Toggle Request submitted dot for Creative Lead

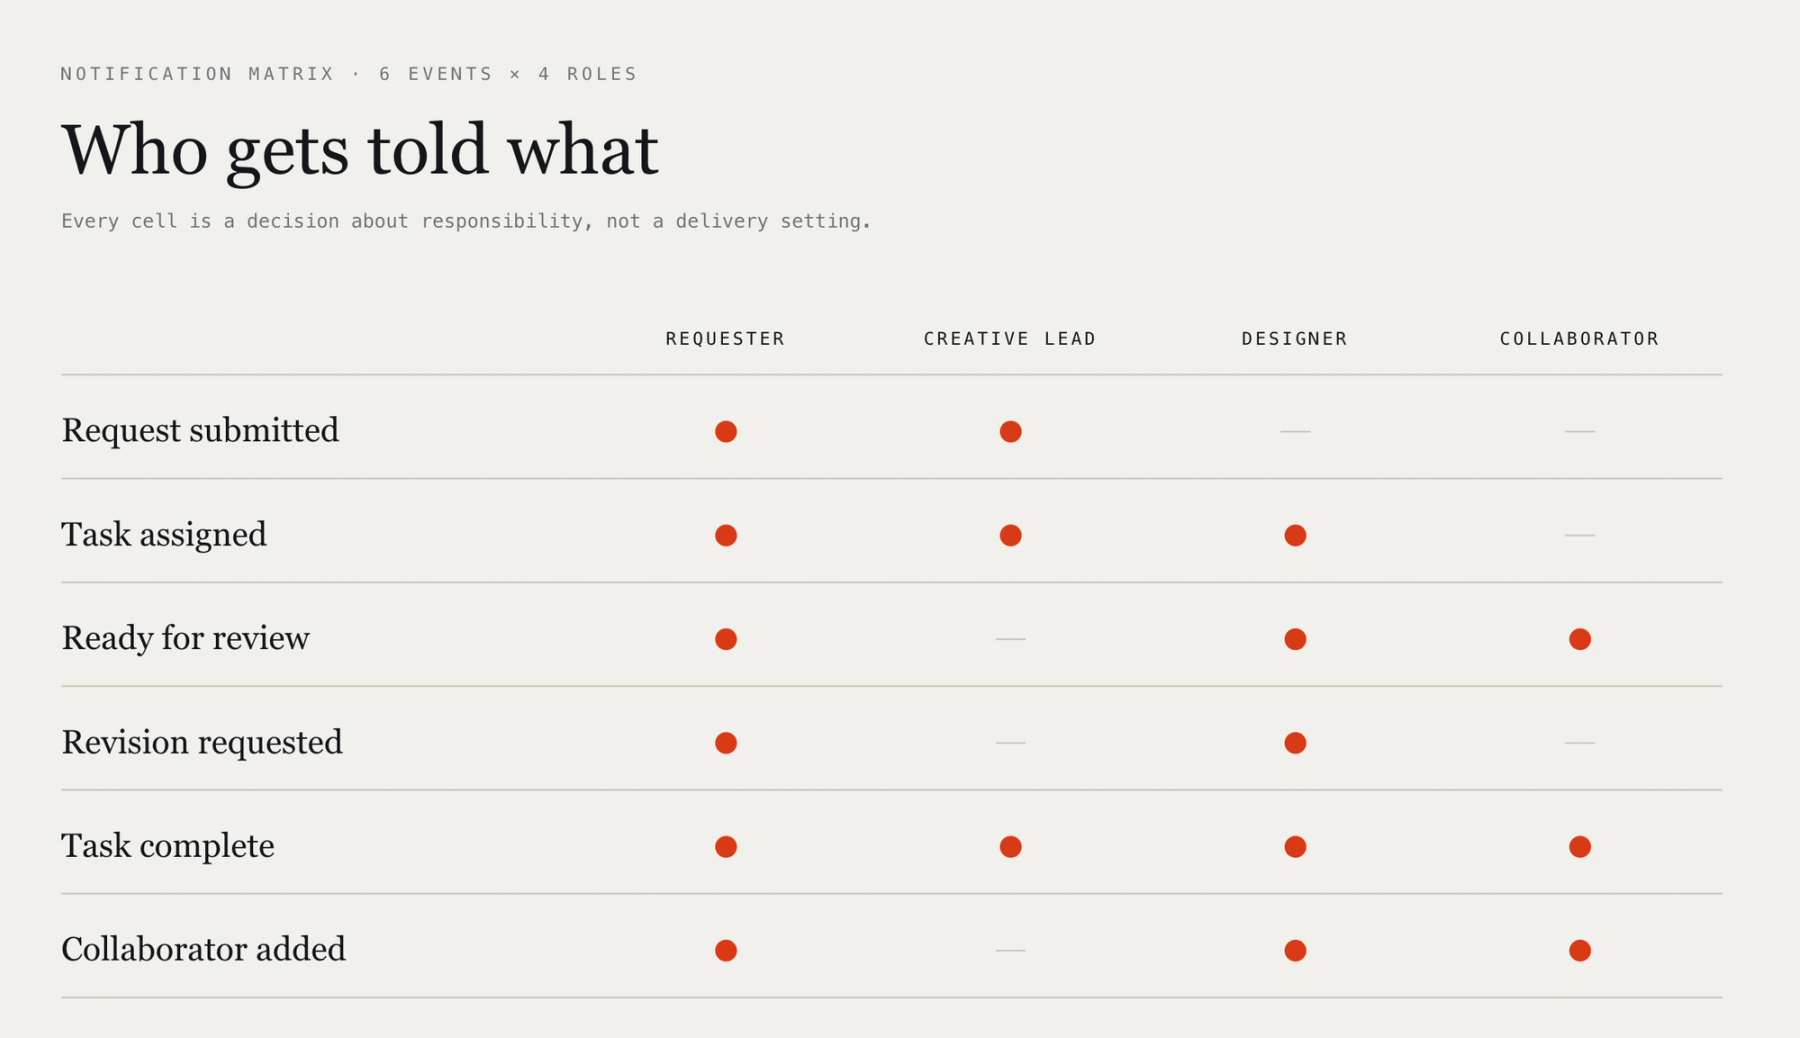tap(1010, 431)
